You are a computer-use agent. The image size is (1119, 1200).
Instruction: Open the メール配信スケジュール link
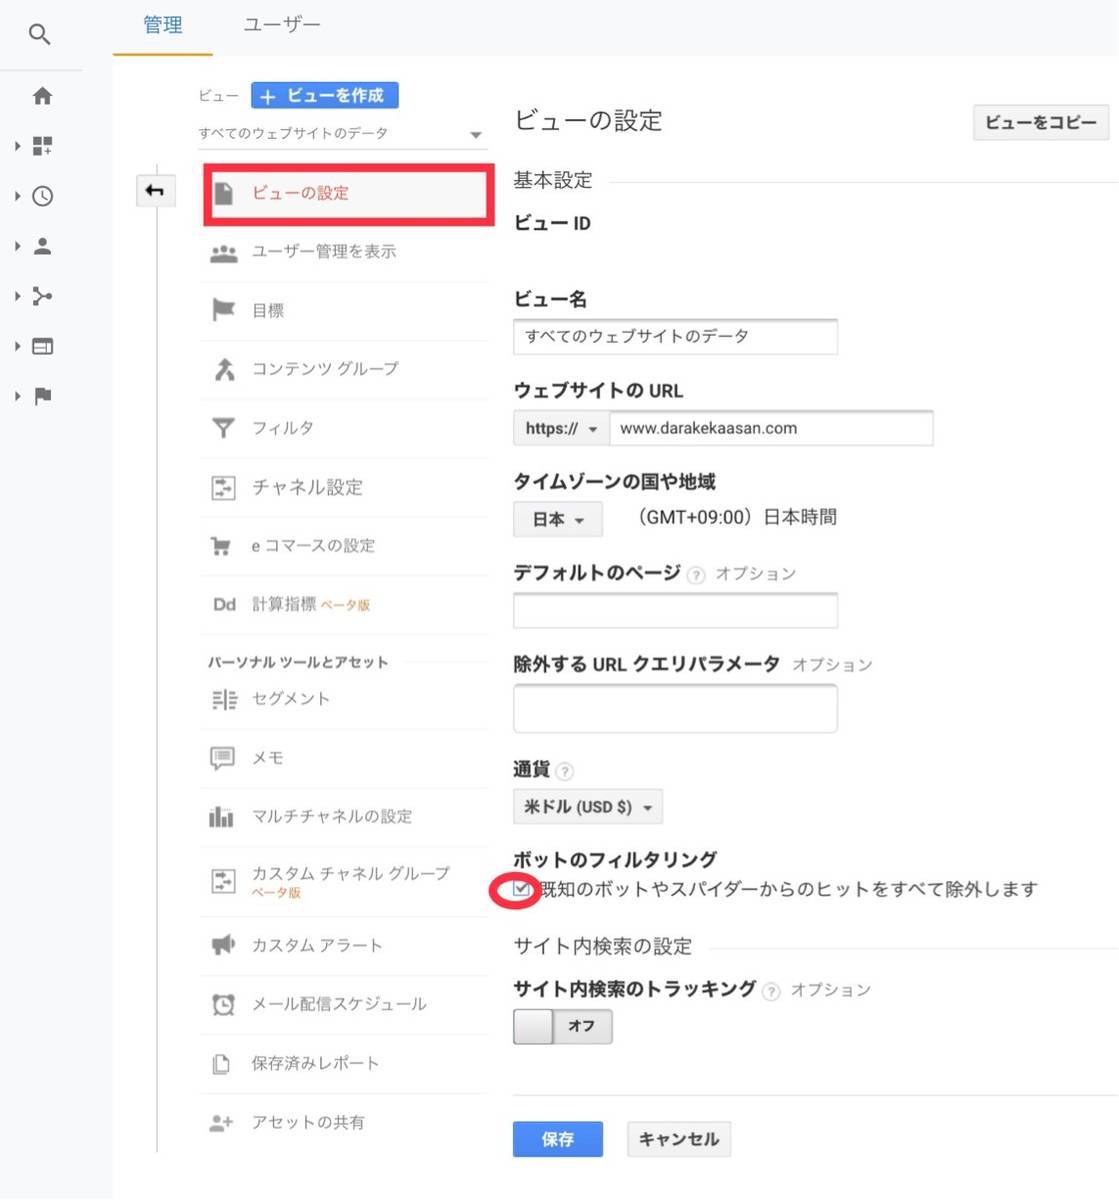(x=339, y=1004)
